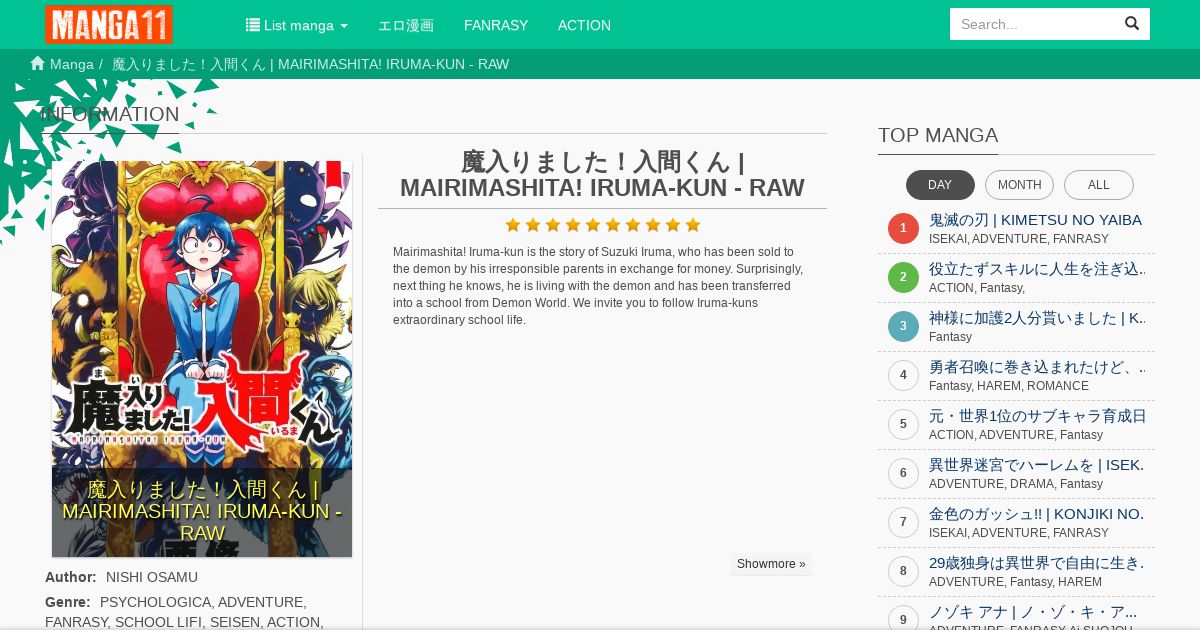Open the Manga breadcrumb link

tap(72, 64)
